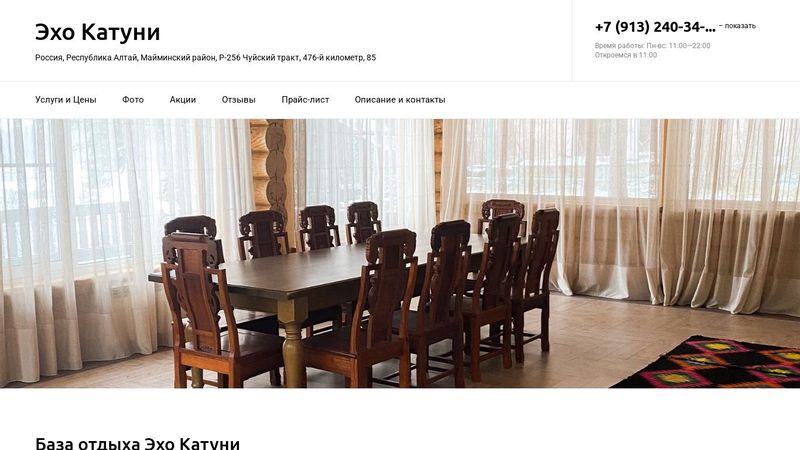Click the Время работы hours text
The height and width of the screenshot is (450, 800).
click(652, 45)
